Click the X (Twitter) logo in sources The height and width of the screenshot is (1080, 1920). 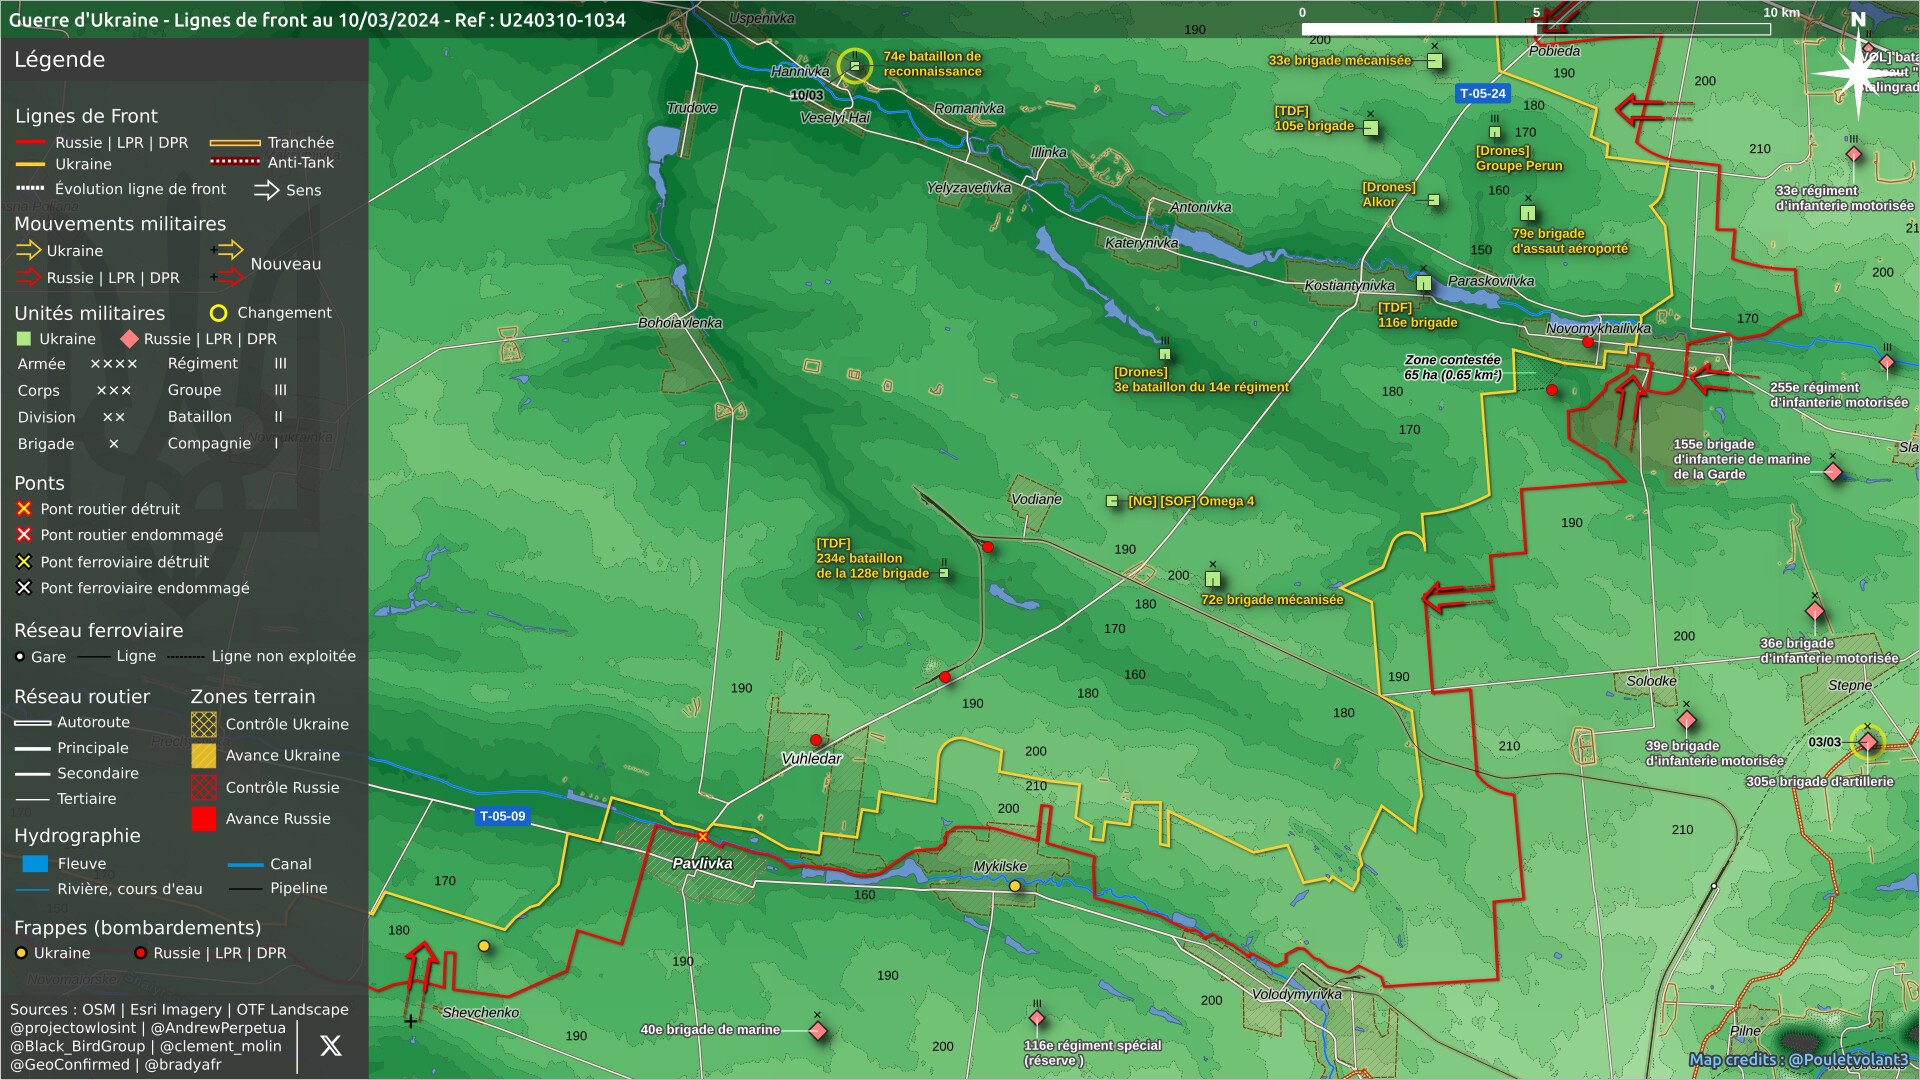coord(330,1045)
